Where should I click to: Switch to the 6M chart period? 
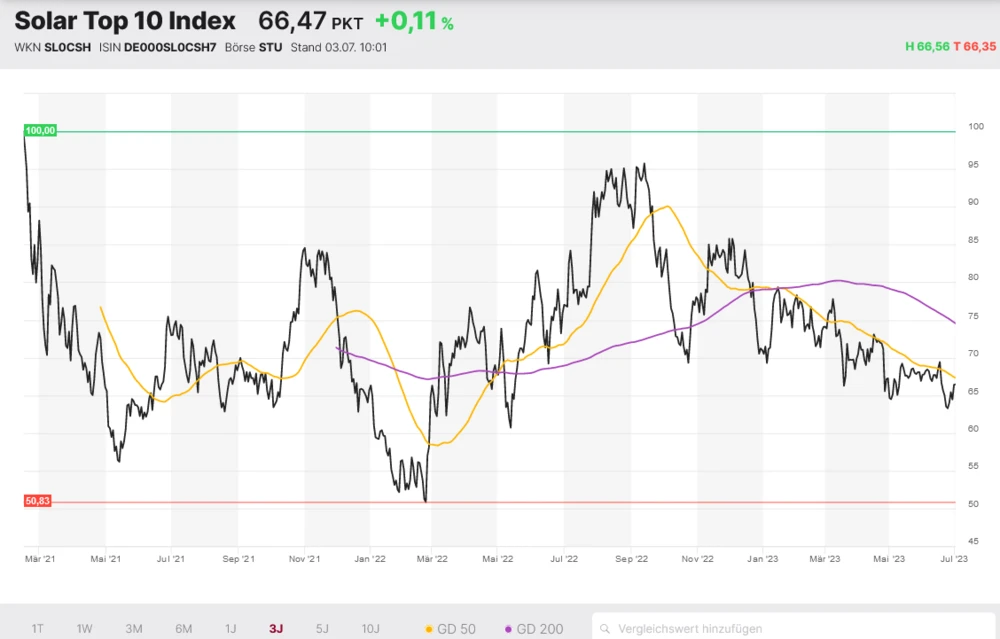click(x=183, y=629)
